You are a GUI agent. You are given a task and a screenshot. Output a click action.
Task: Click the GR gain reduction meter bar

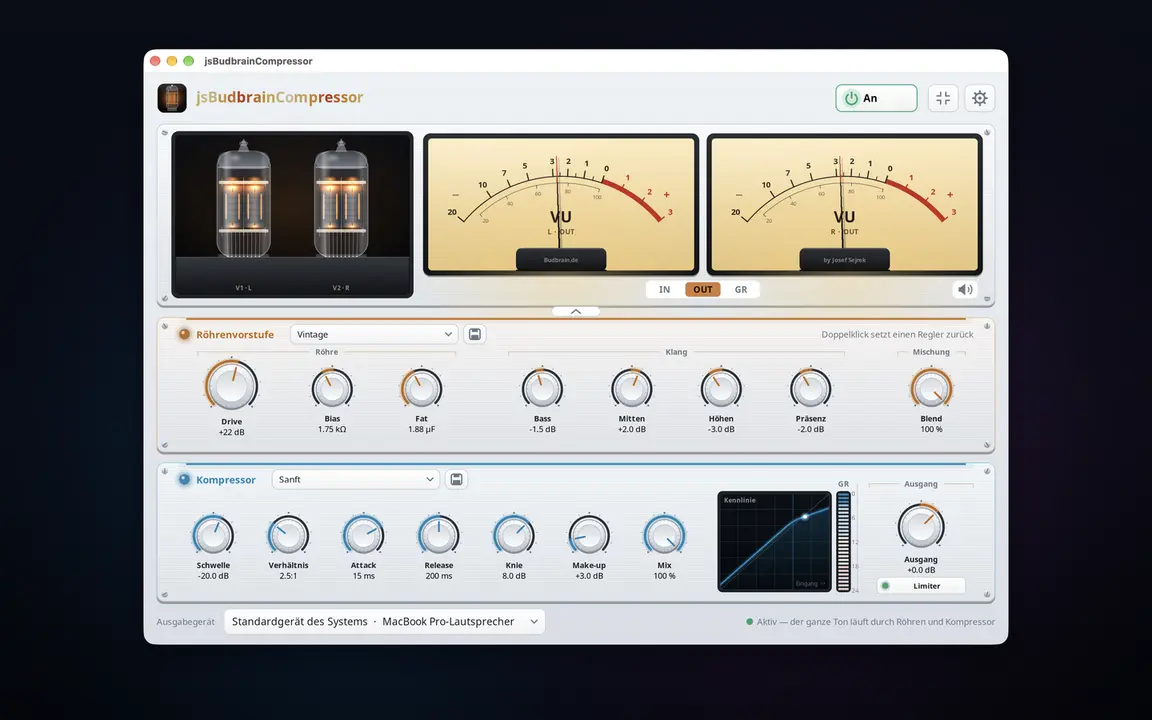843,541
